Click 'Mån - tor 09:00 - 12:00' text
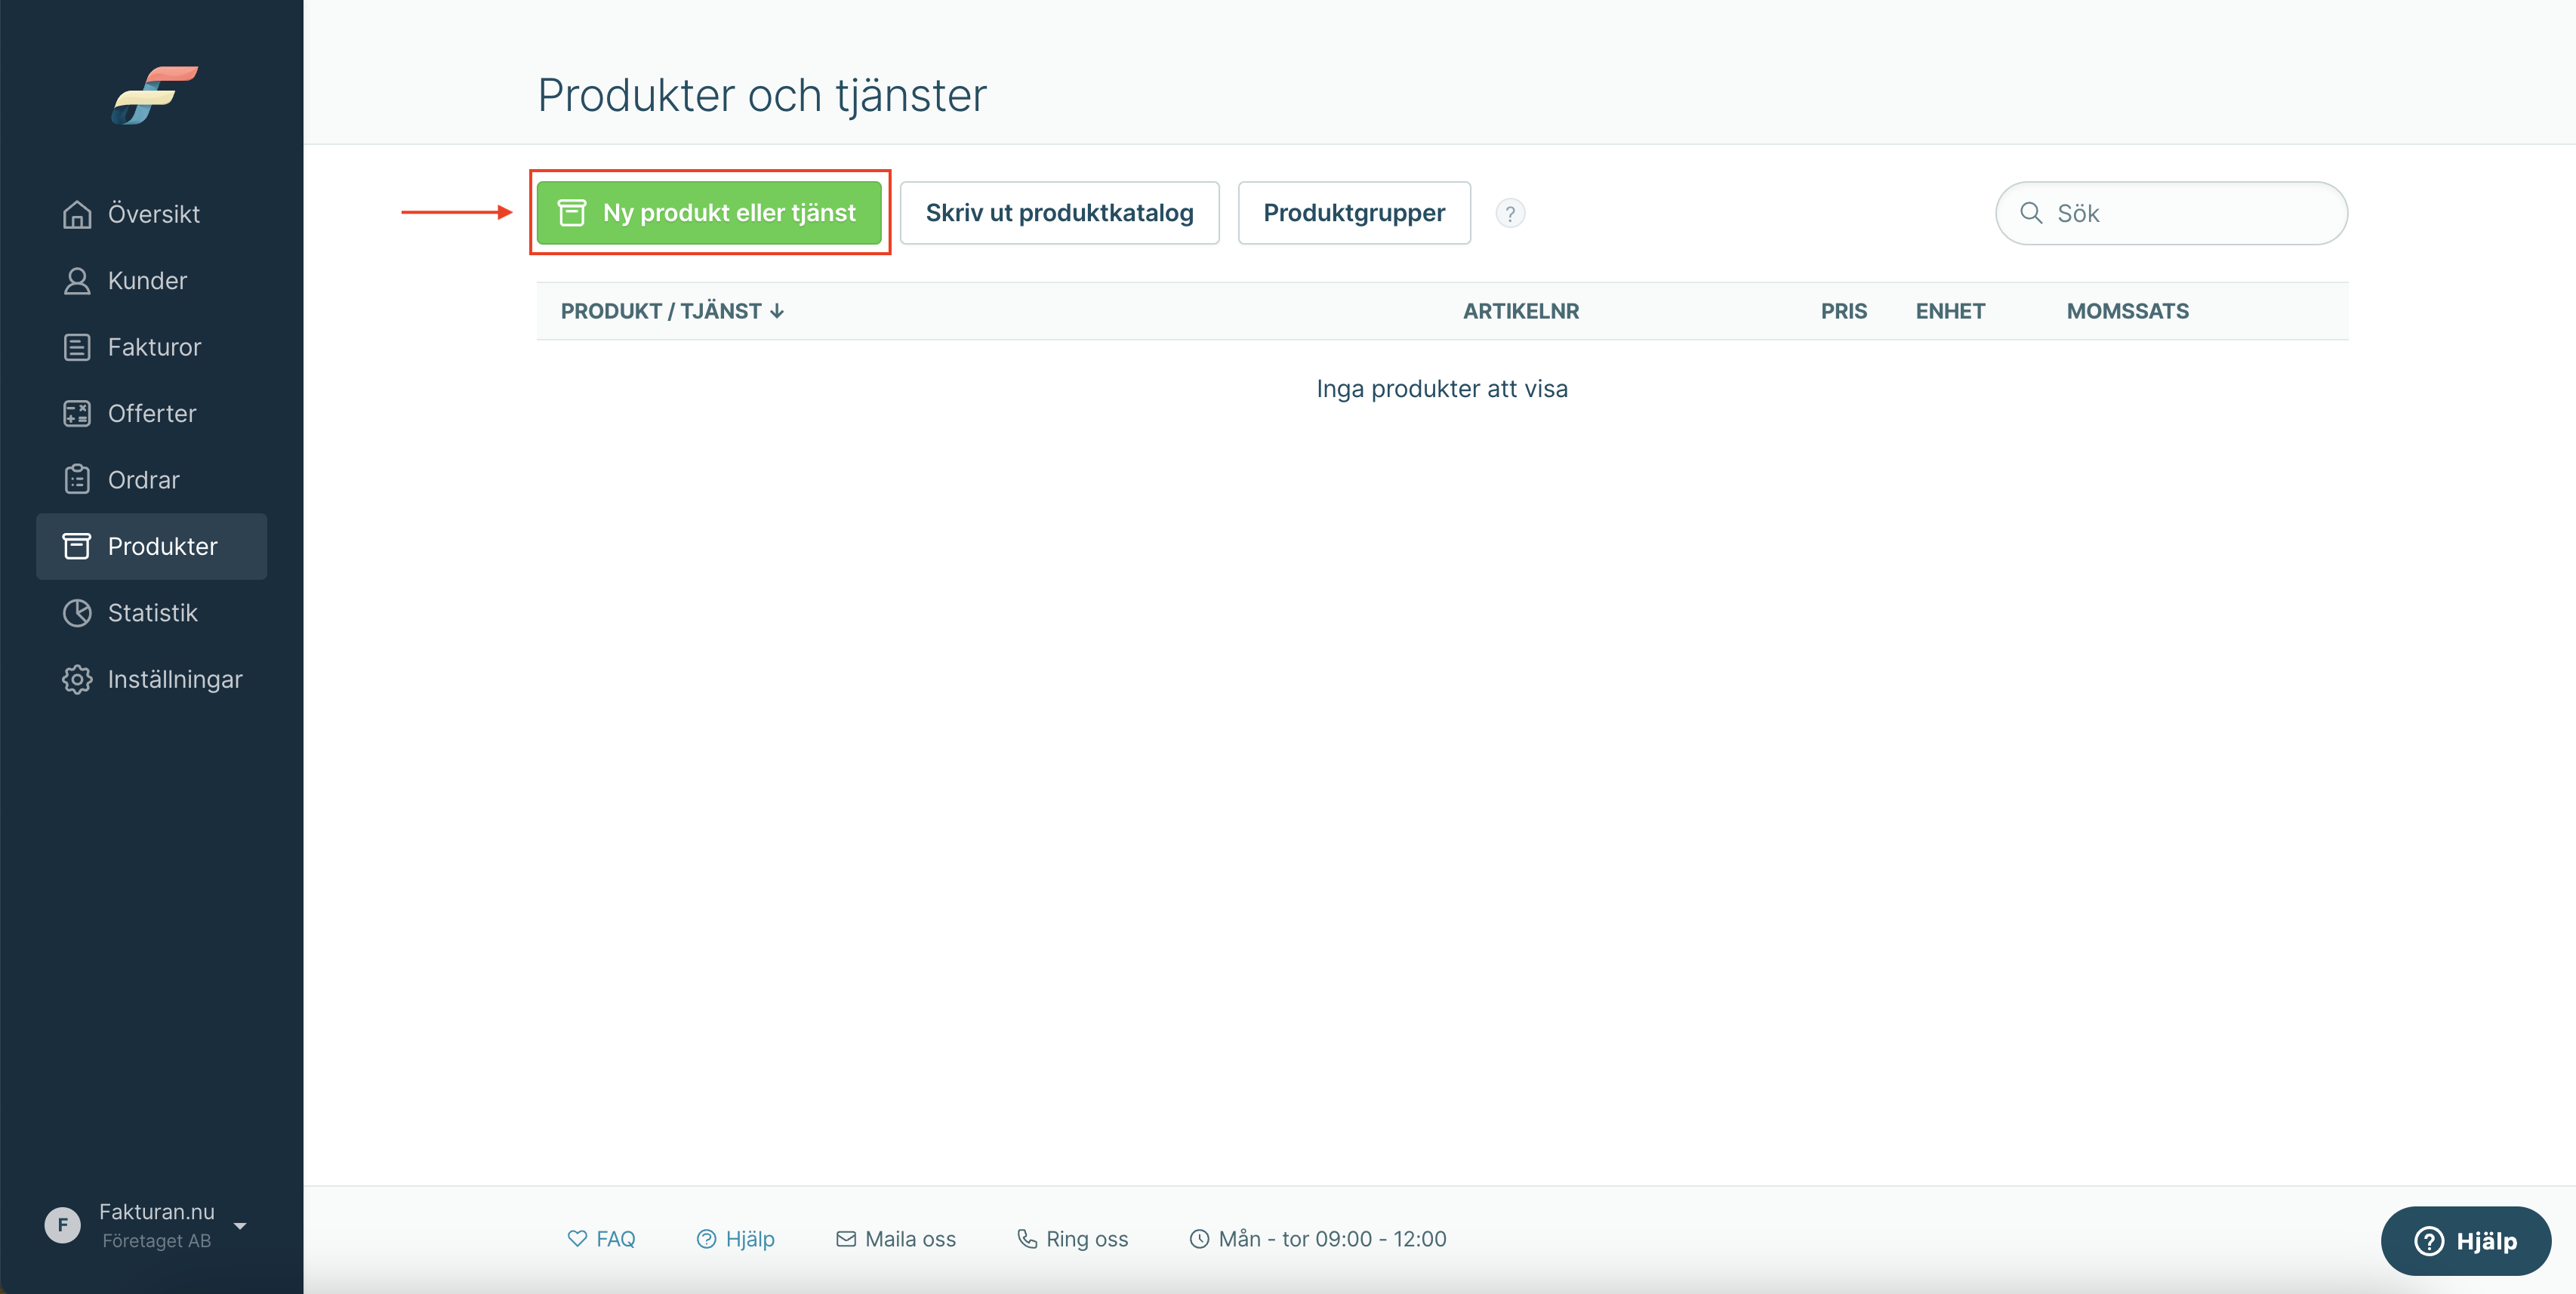 (x=1332, y=1239)
